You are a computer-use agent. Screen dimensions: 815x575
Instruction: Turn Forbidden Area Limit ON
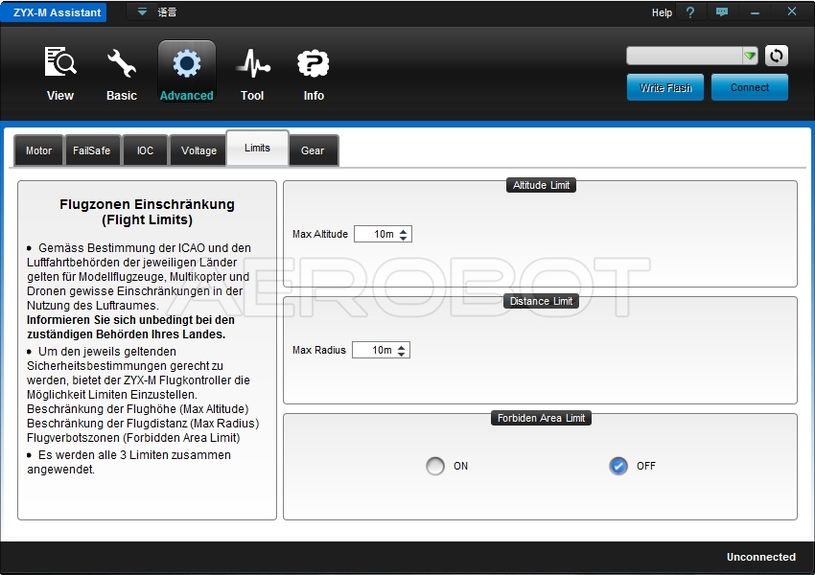pos(435,466)
